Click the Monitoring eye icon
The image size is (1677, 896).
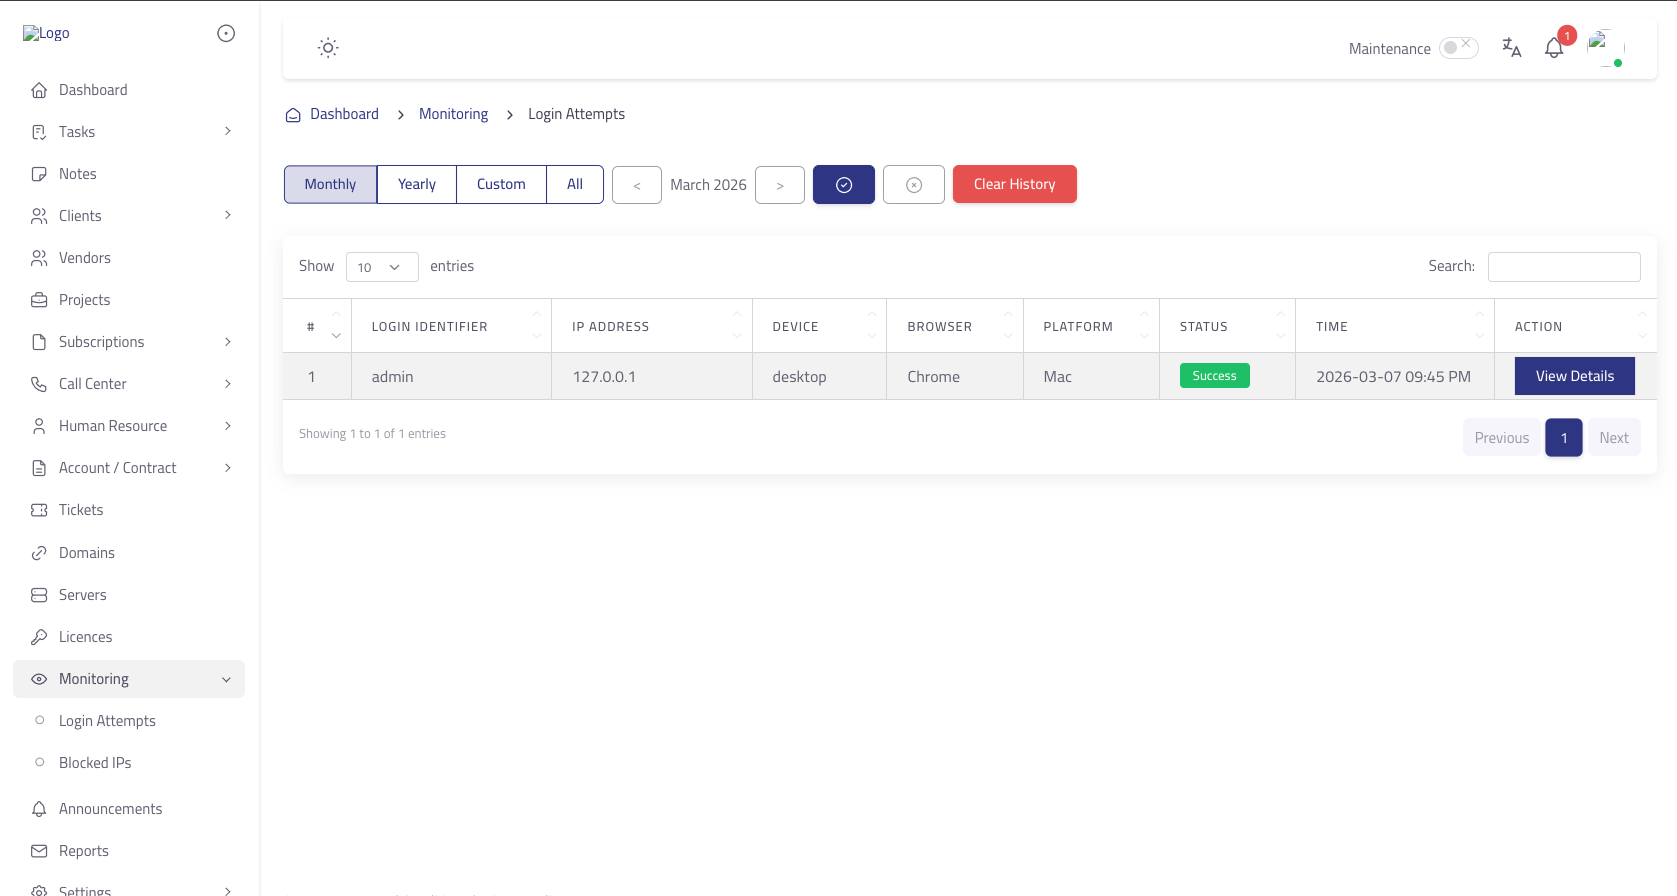point(39,679)
